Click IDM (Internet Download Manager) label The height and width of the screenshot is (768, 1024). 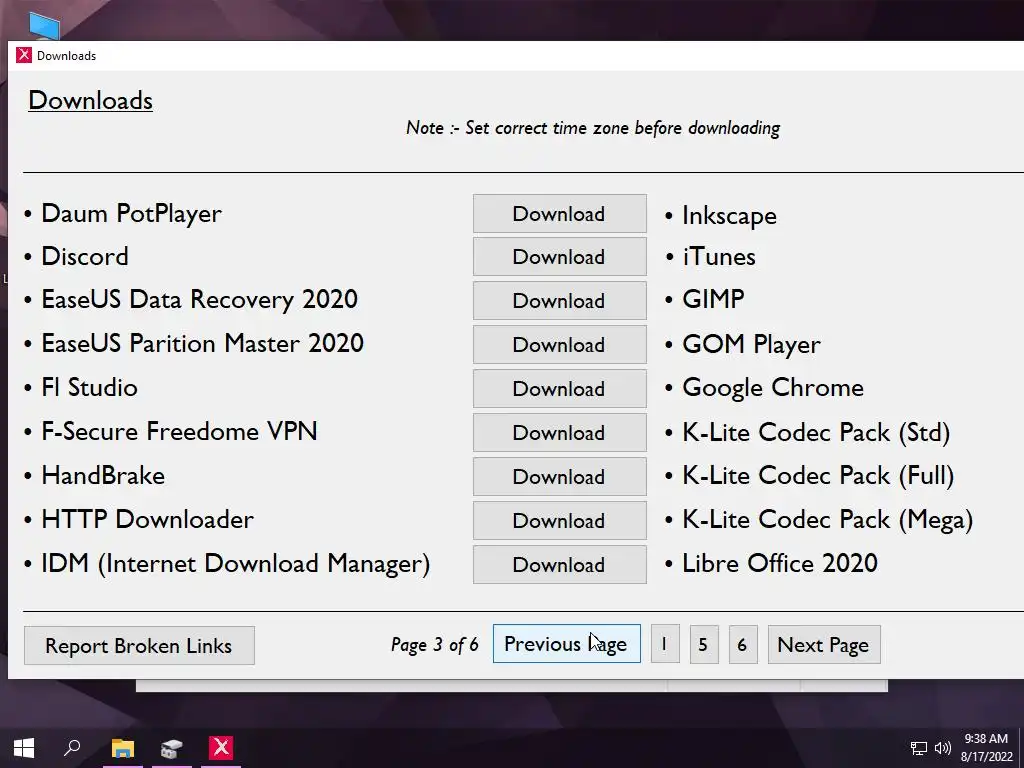tap(236, 564)
